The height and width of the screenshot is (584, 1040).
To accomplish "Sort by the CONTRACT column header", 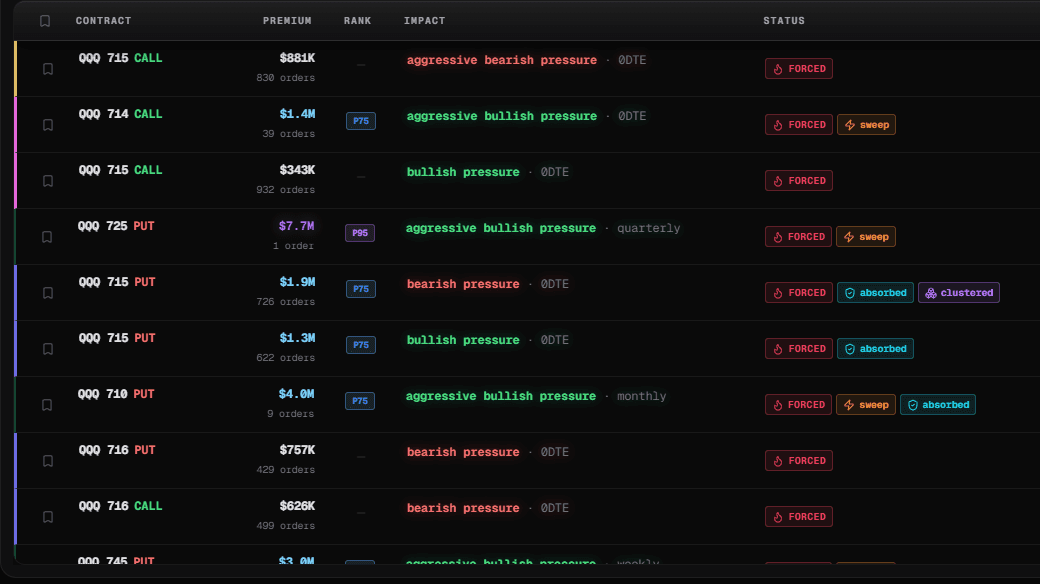I will [x=103, y=21].
